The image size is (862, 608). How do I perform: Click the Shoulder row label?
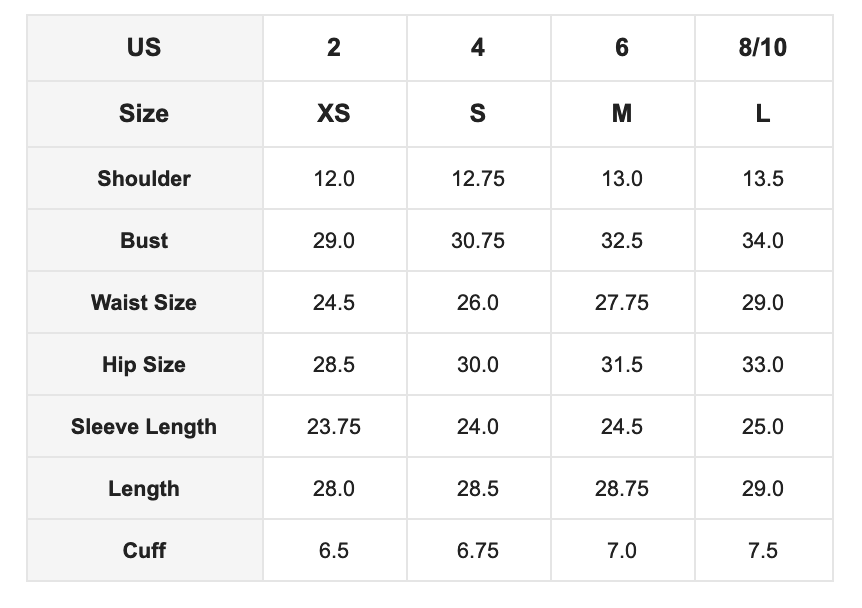pyautogui.click(x=144, y=178)
